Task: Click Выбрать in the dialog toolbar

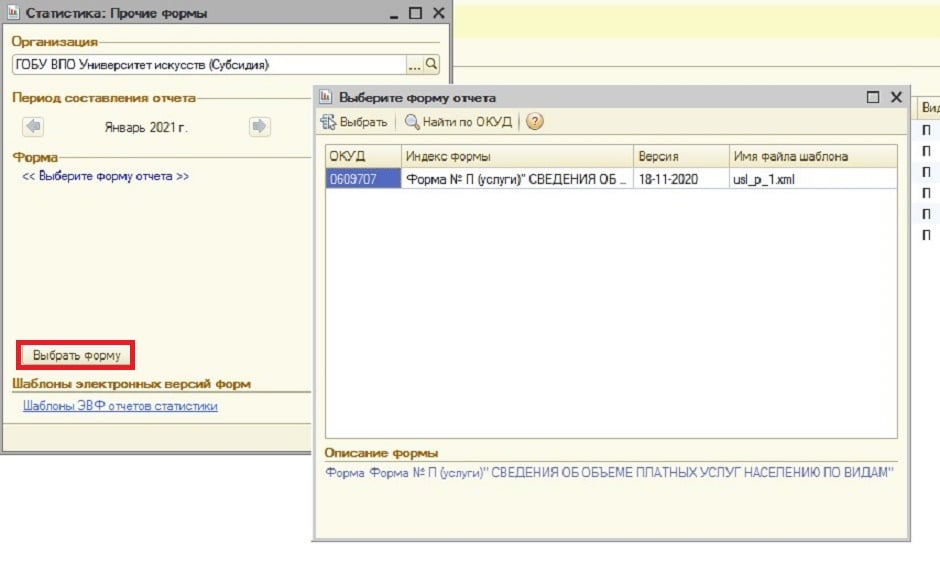Action: pos(354,122)
